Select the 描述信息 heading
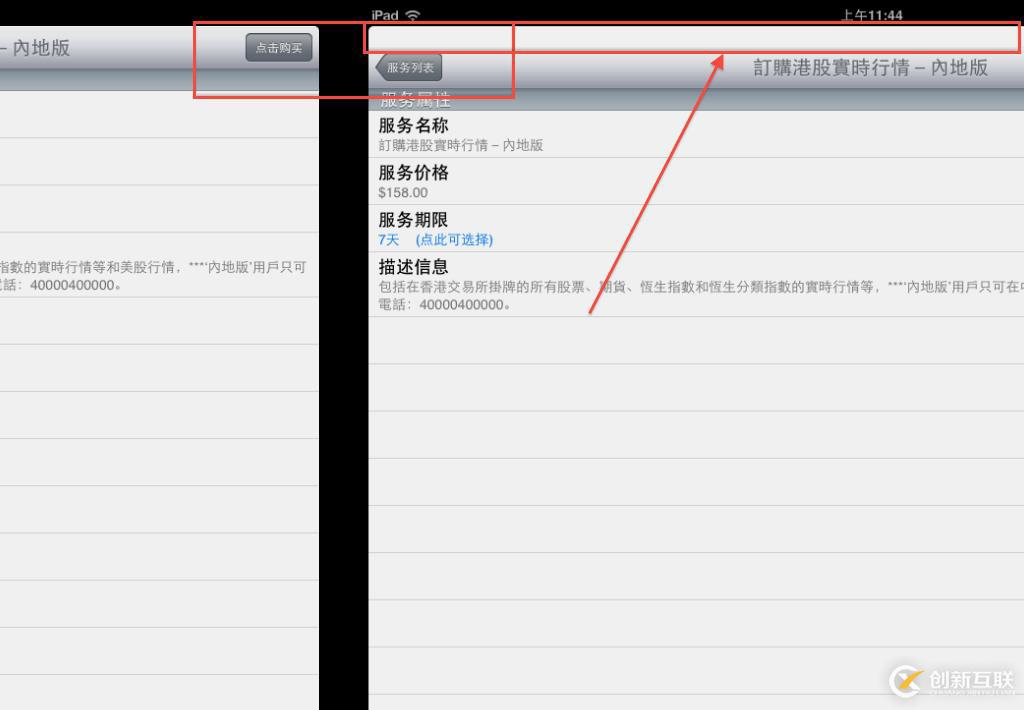The image size is (1024, 710). [x=413, y=266]
